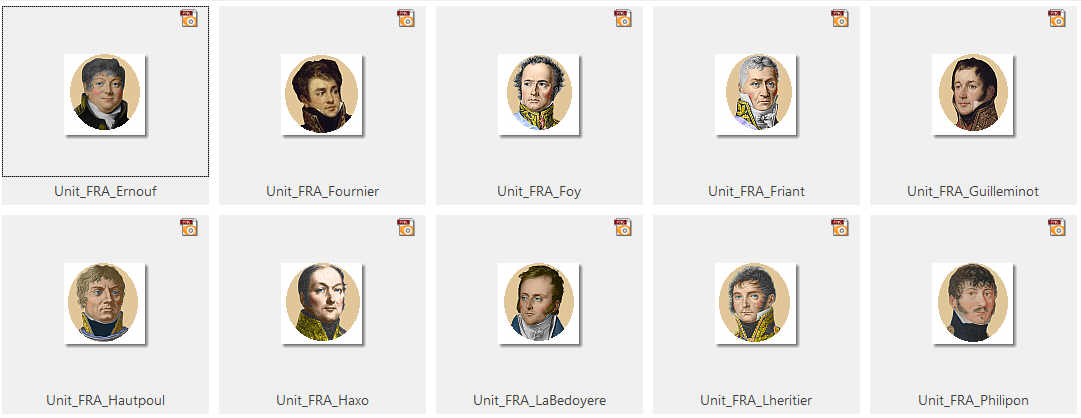
Task: Click the file type badge on Ernouf tile
Action: click(189, 19)
